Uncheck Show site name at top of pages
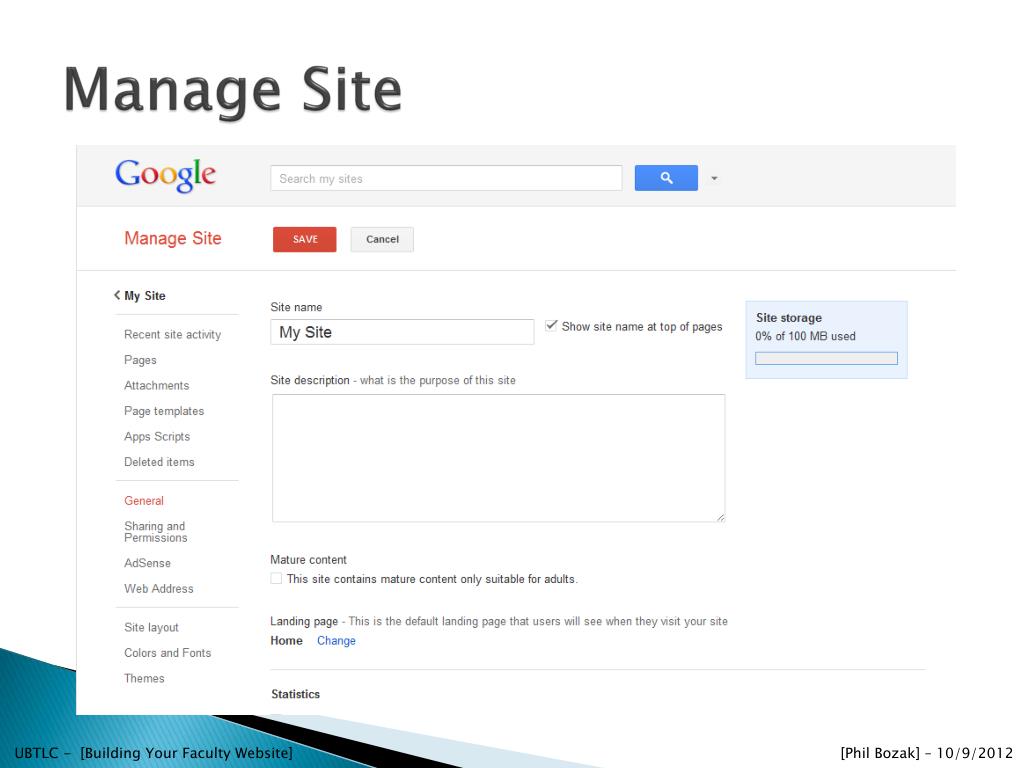The width and height of the screenshot is (1024, 768). [x=551, y=325]
